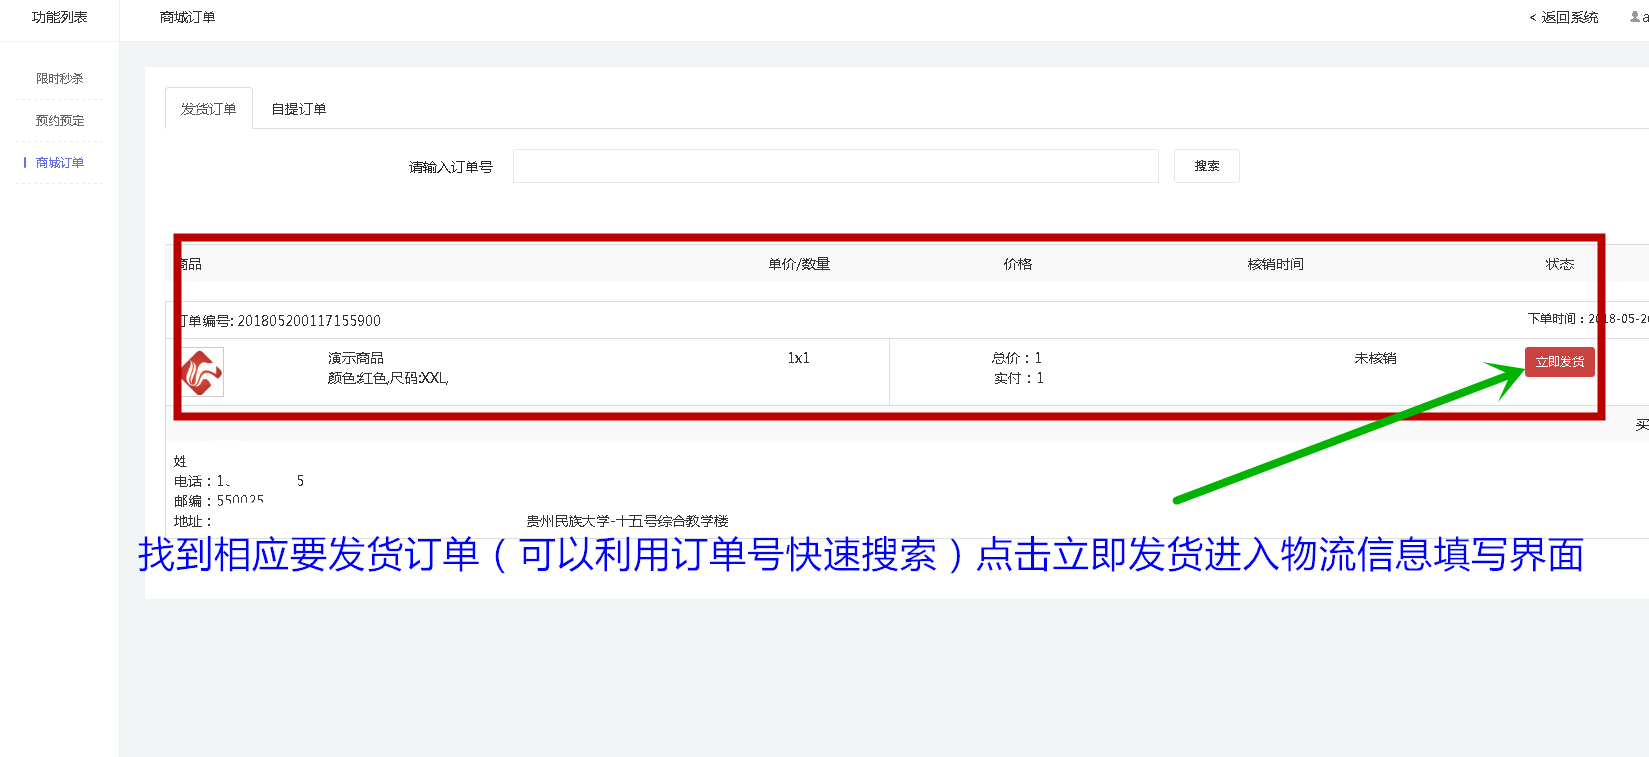Click the demo product thumbnail image

[202, 372]
